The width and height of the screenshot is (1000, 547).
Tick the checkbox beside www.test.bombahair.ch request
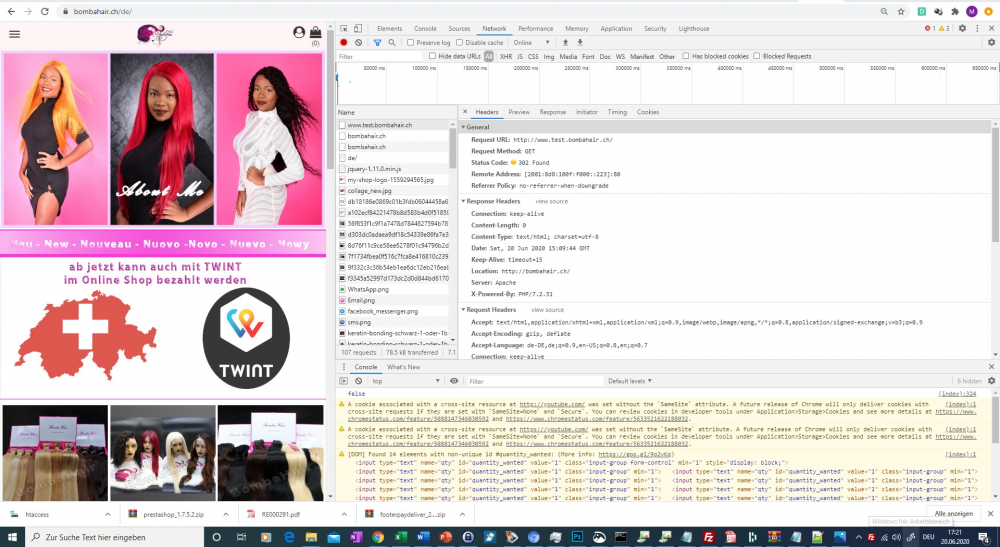342,125
